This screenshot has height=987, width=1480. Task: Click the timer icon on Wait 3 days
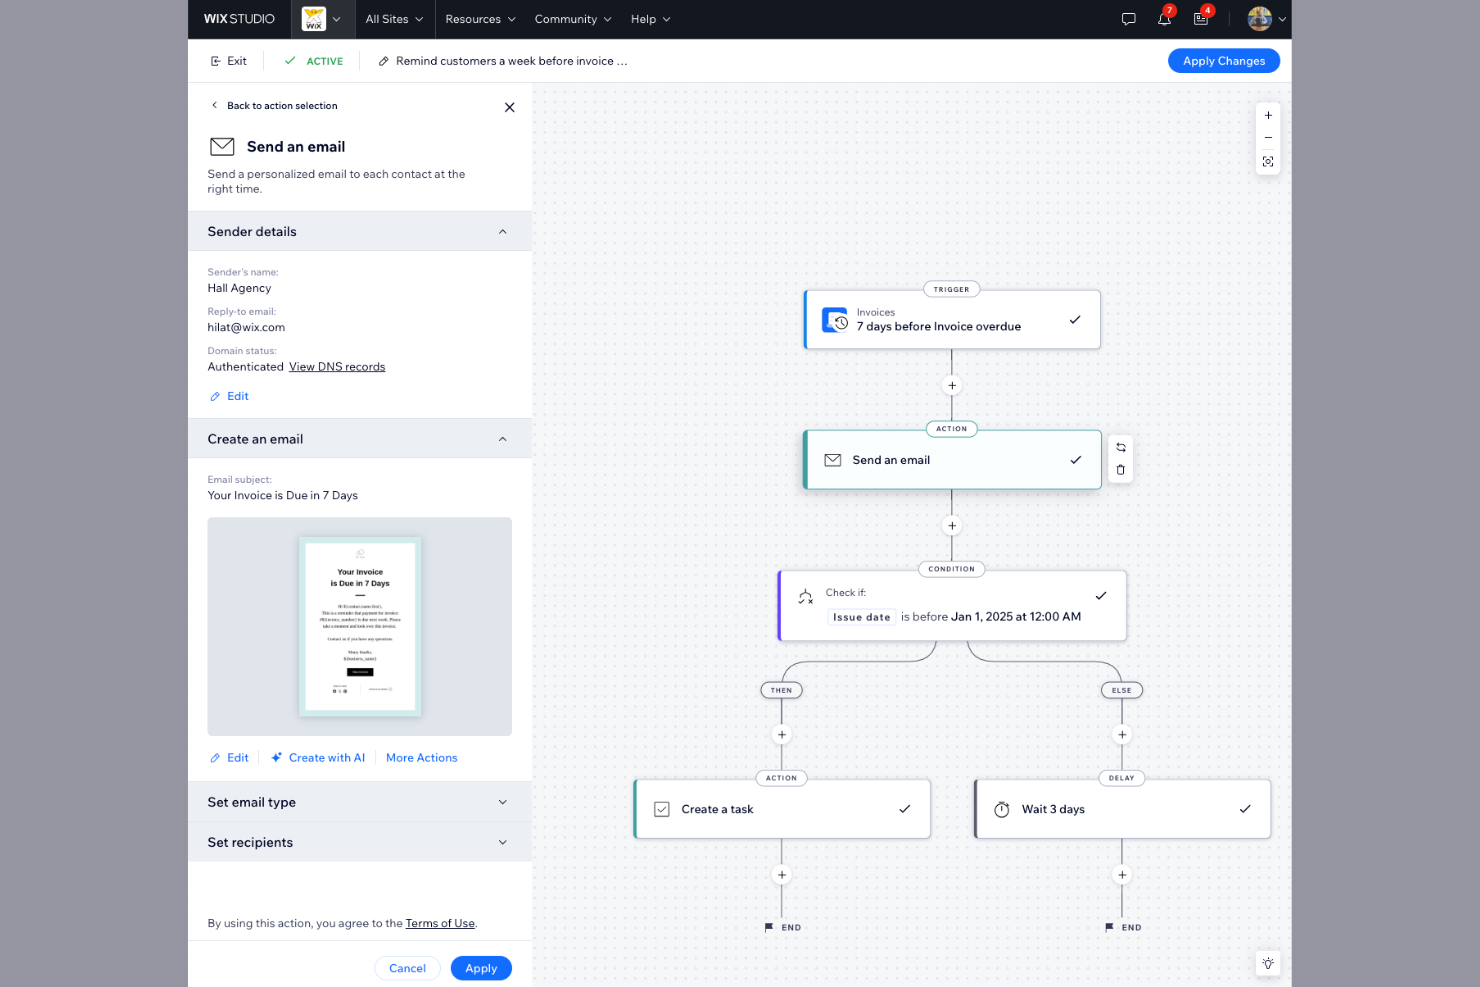1002,809
